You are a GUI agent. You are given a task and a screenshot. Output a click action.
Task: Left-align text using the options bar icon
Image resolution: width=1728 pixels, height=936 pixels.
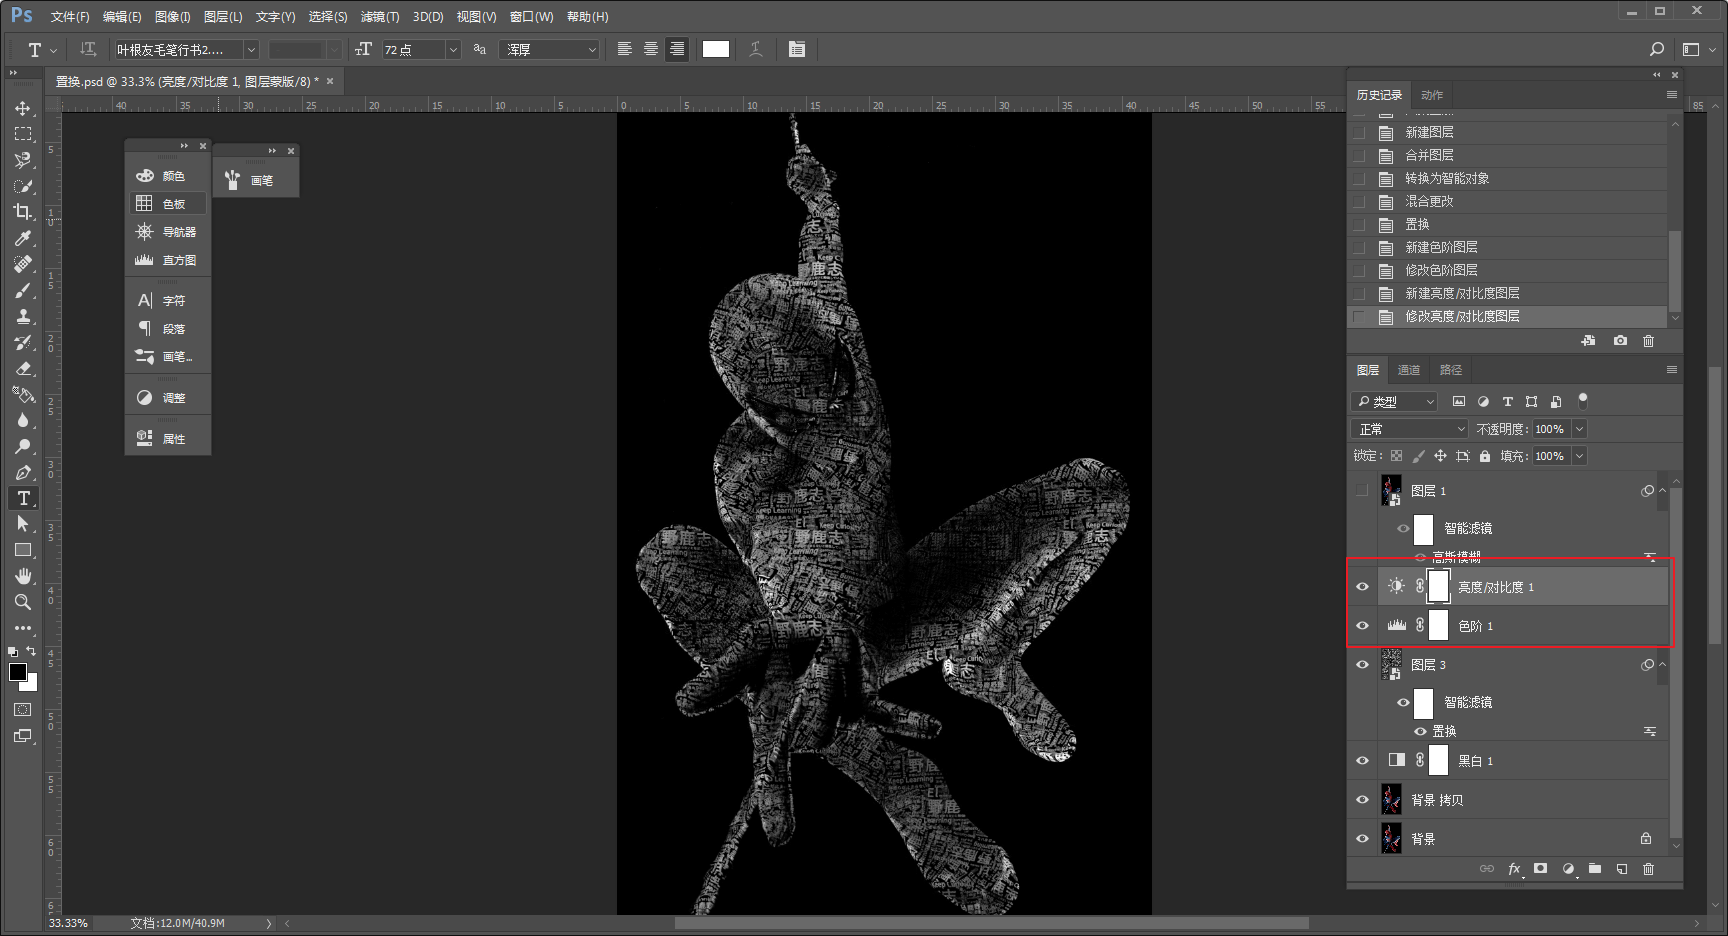pos(625,49)
